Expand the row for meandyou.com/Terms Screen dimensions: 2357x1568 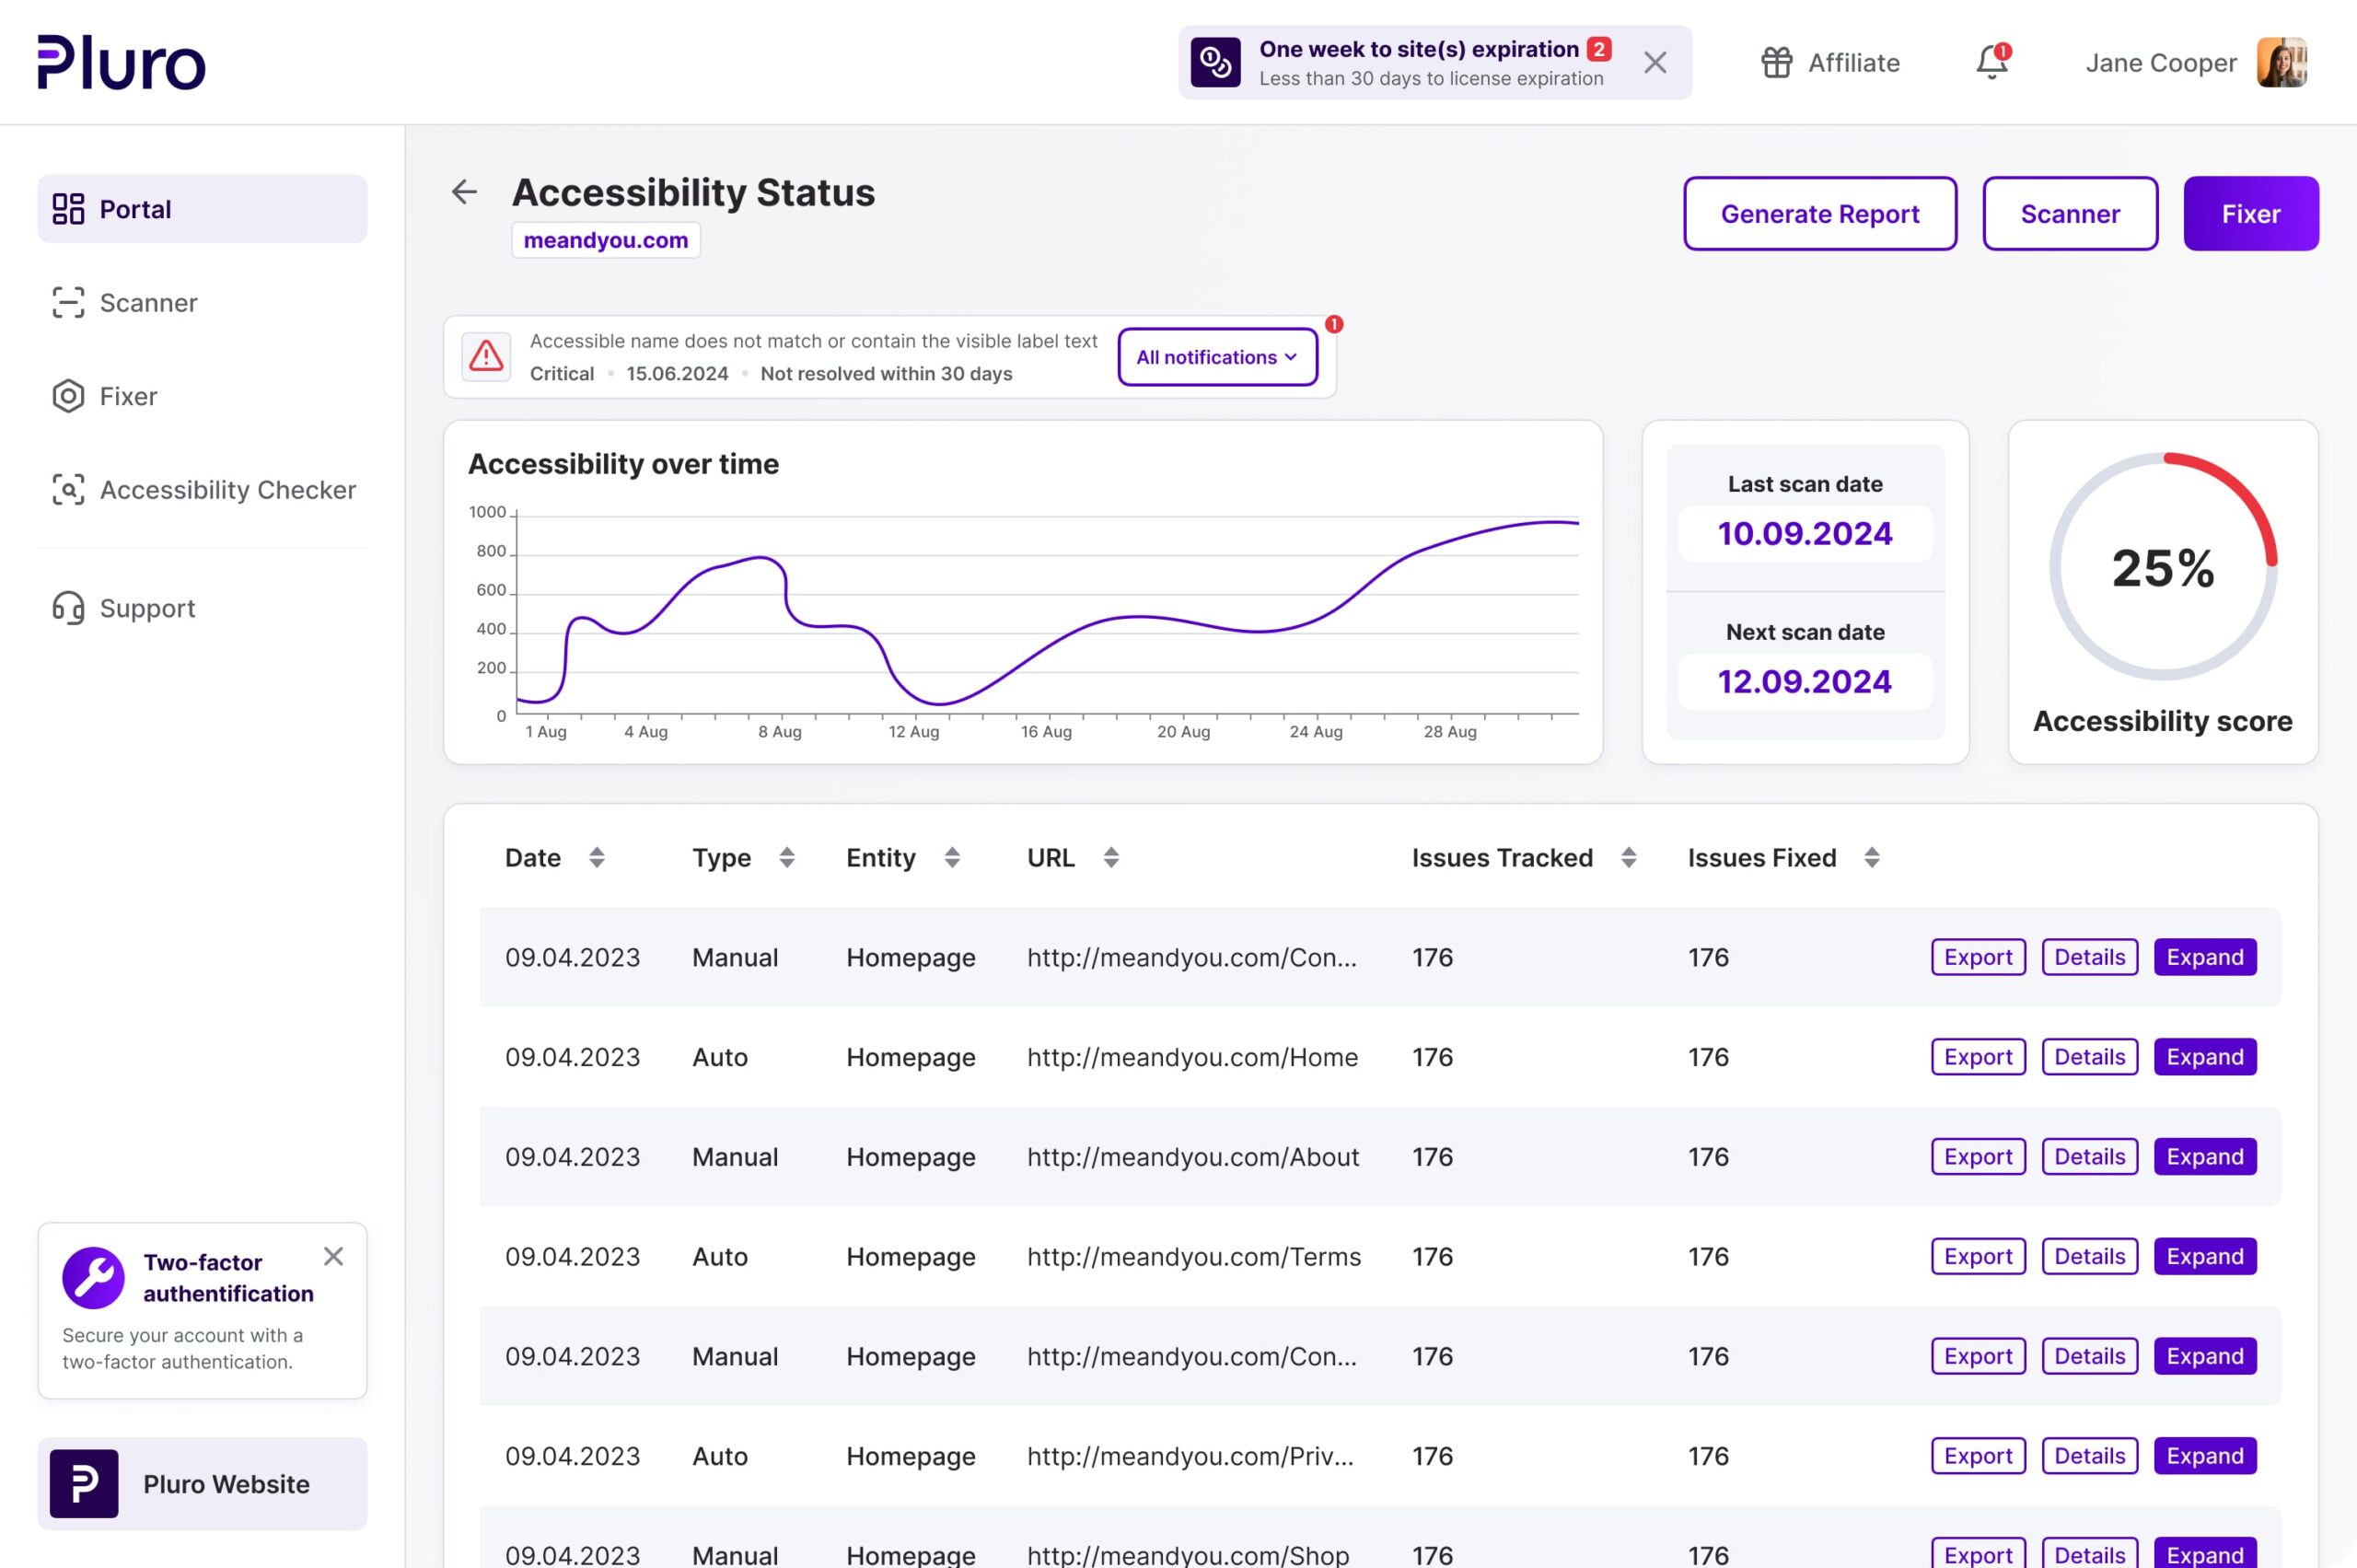coord(2205,1256)
